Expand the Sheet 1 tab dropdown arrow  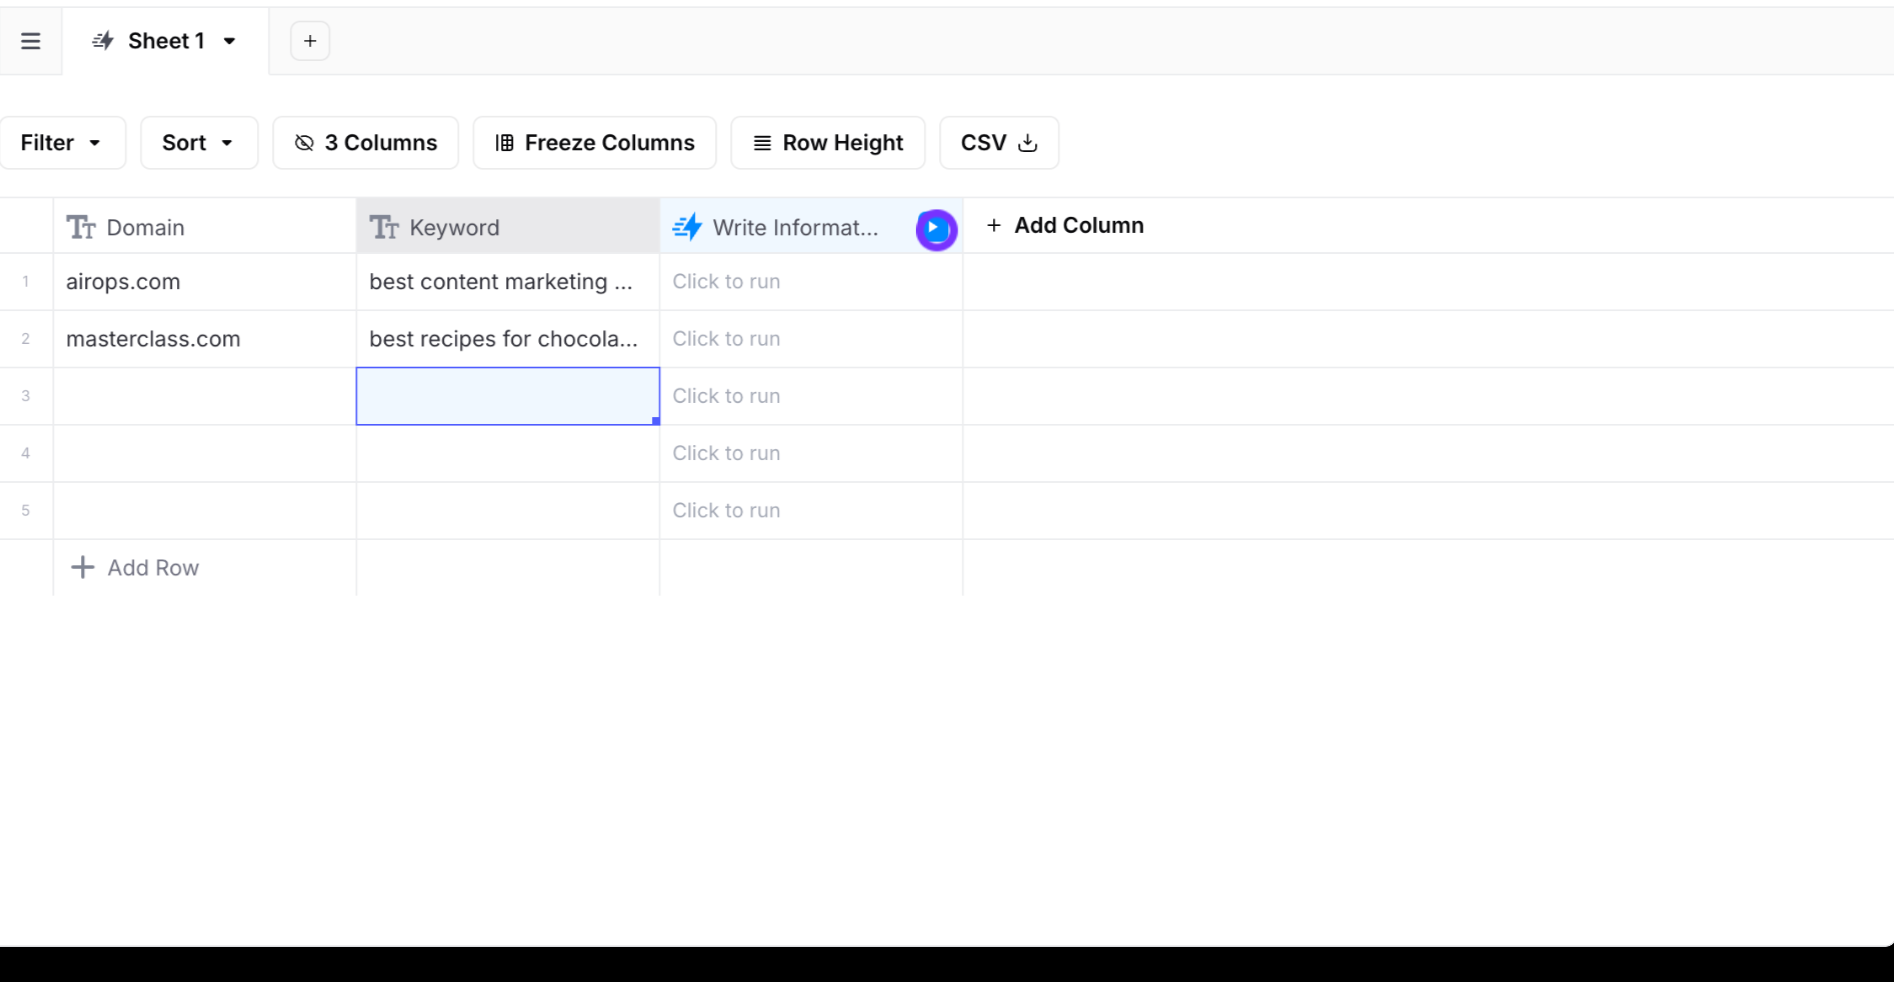pos(231,41)
